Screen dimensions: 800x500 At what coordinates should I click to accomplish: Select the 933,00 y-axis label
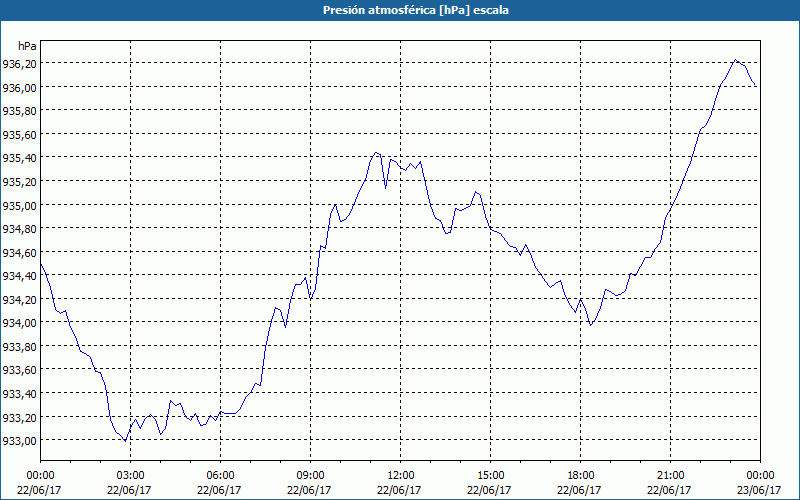(20, 441)
